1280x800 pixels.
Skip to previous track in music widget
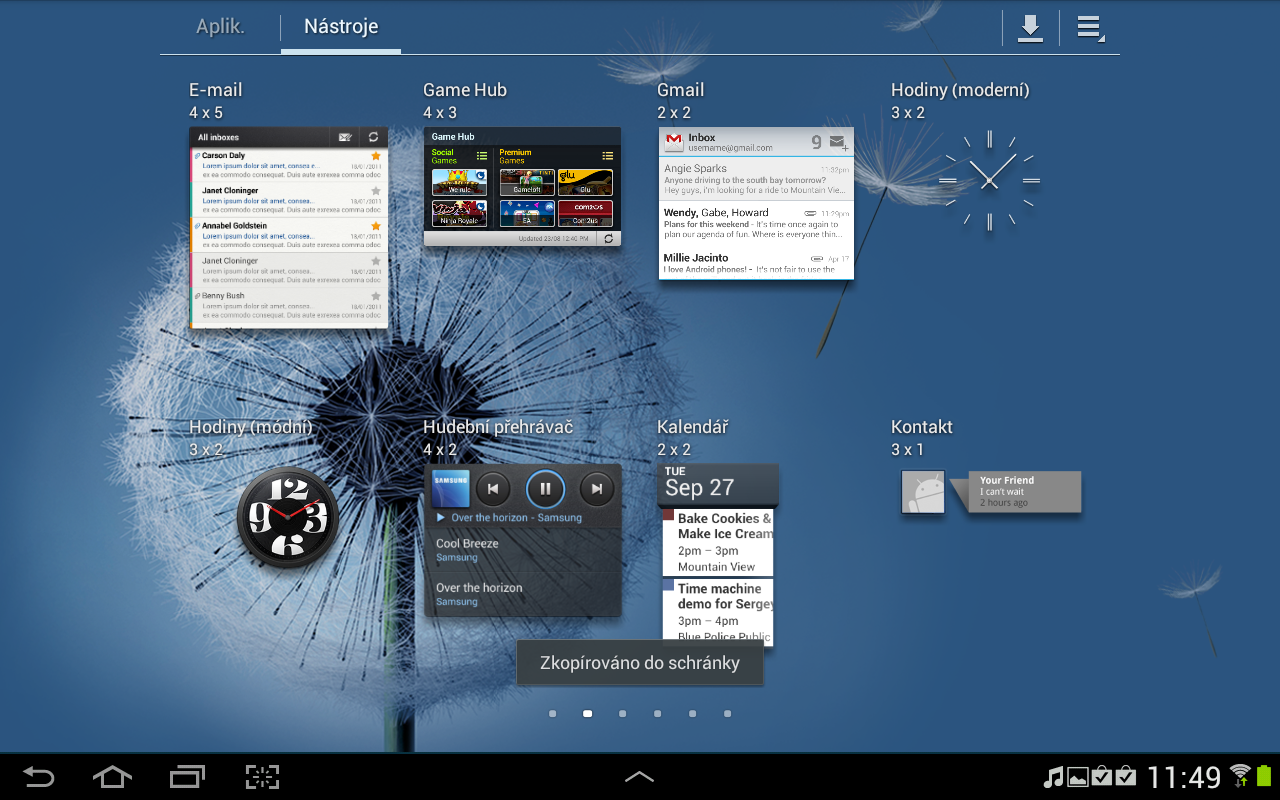(x=493, y=489)
